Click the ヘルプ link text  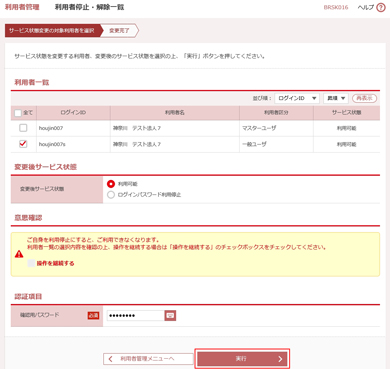(366, 7)
